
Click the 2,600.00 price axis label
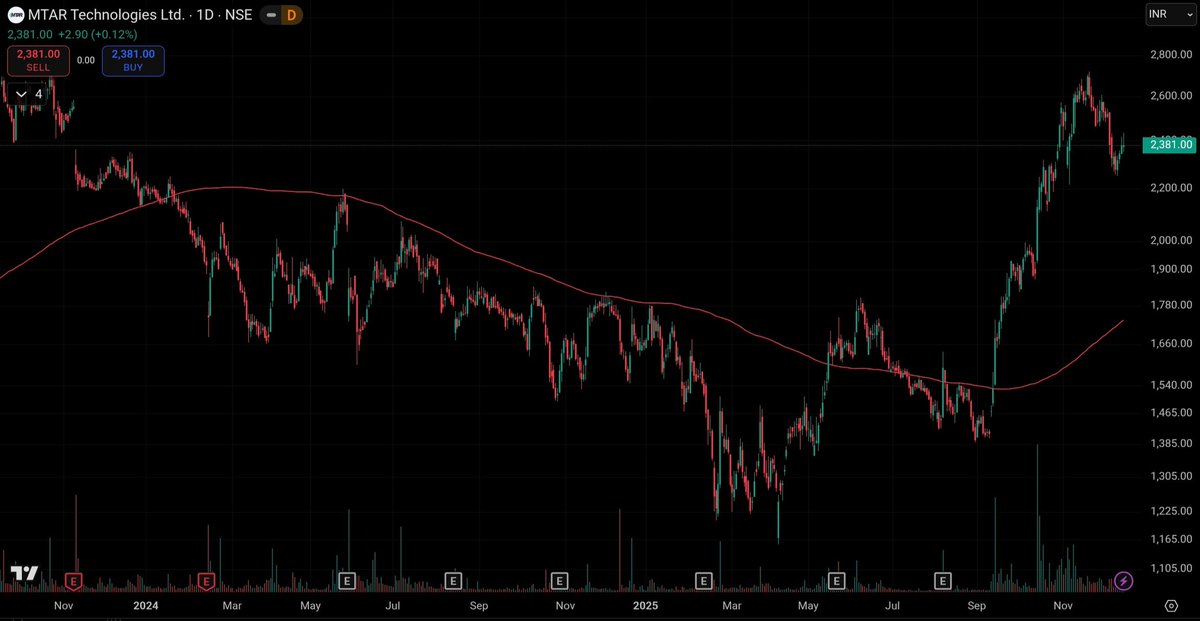coord(1171,96)
